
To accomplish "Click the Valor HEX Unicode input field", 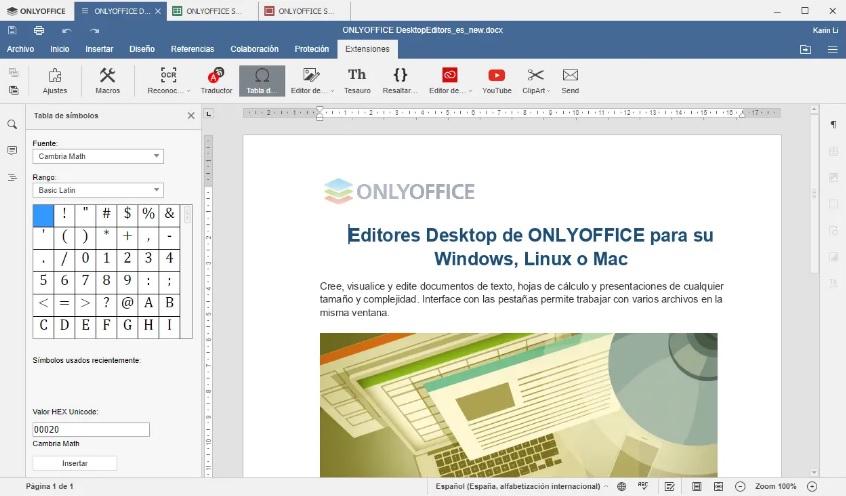I will [x=91, y=430].
